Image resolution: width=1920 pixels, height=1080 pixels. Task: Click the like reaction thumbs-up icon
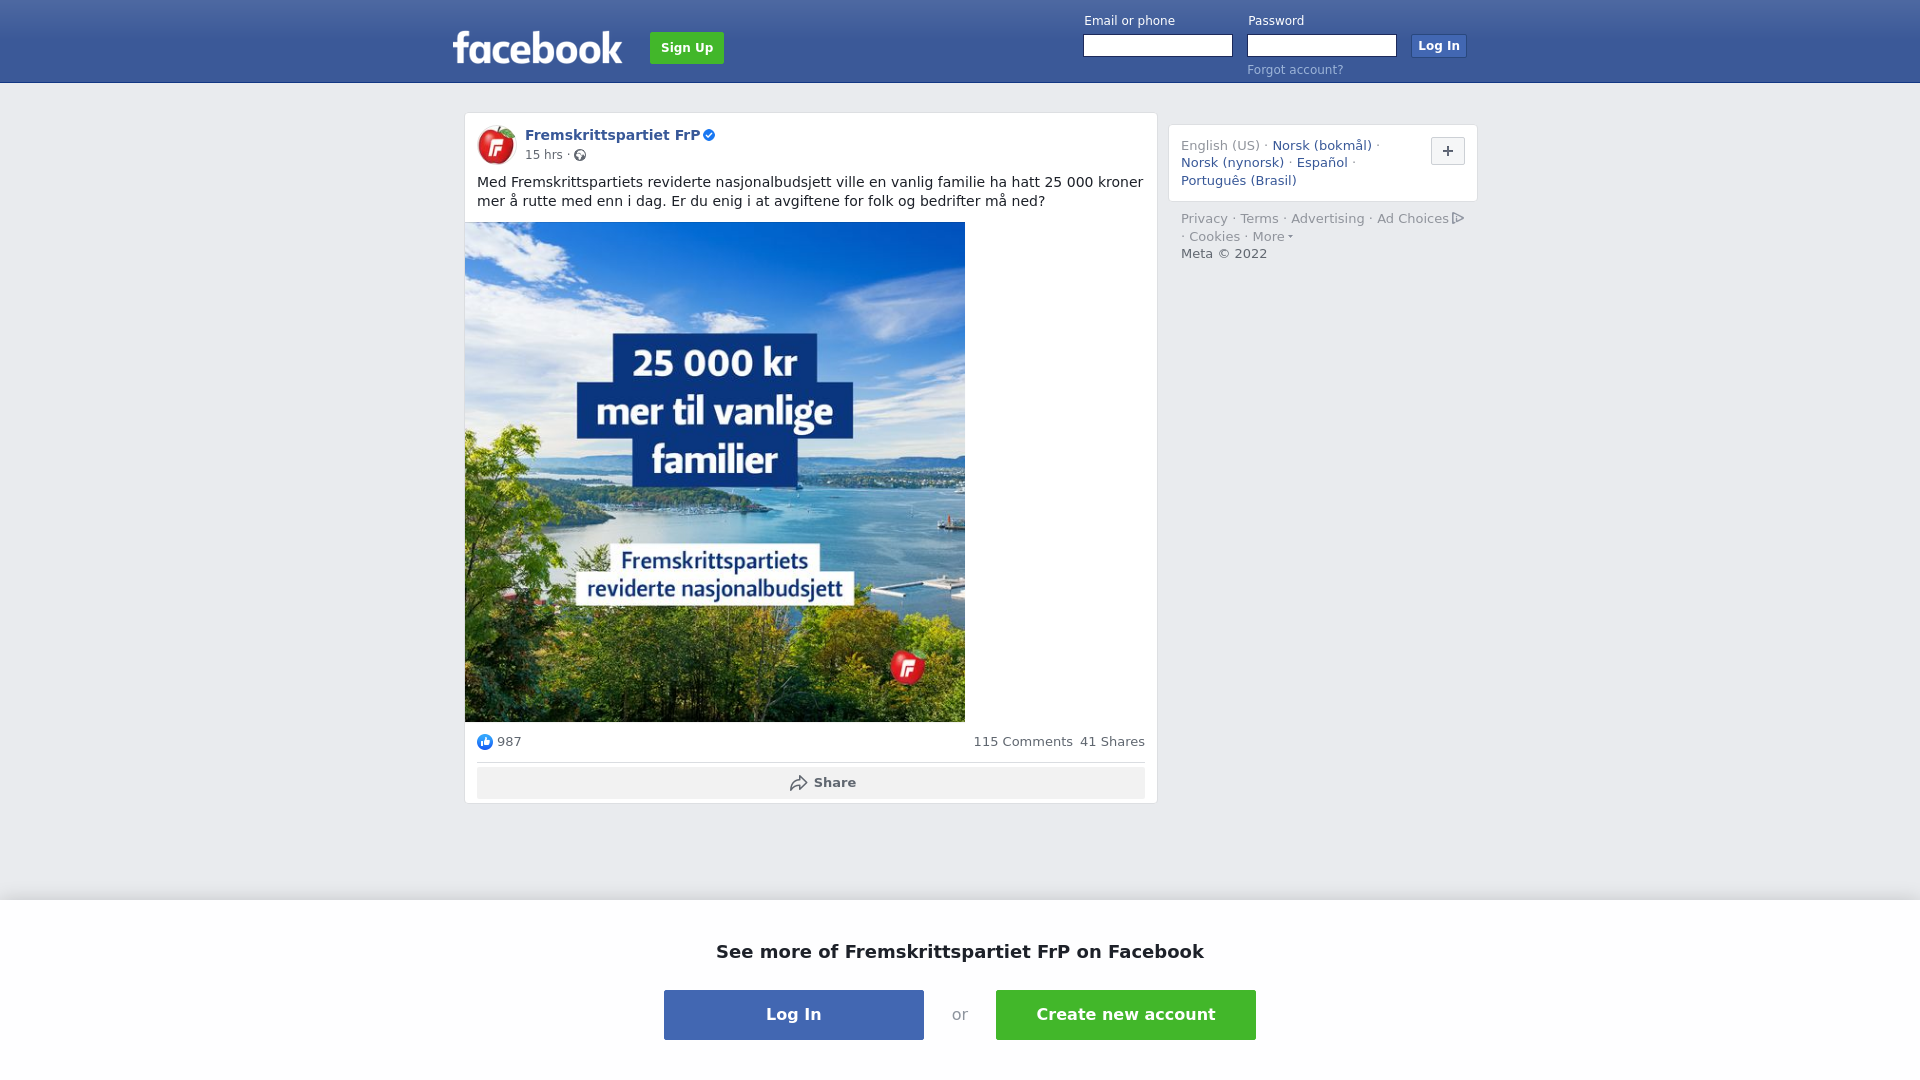tap(485, 742)
